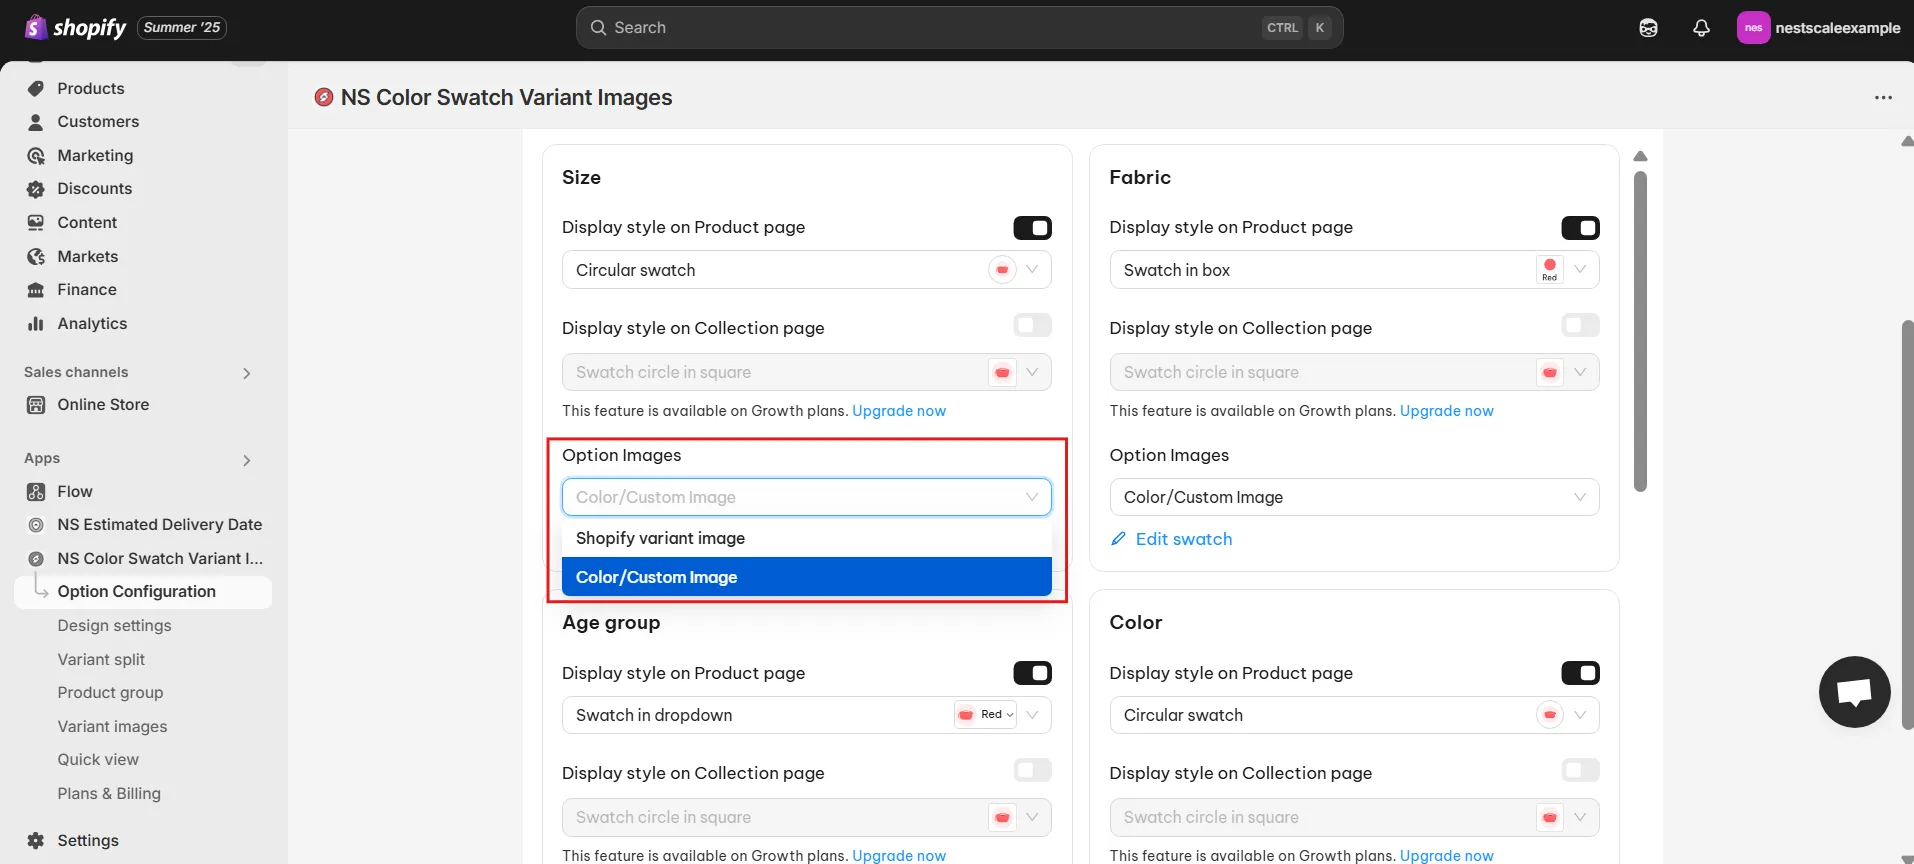Open Fabric Swatch in box dropdown
Screen dimensions: 1914x864
pos(1354,270)
